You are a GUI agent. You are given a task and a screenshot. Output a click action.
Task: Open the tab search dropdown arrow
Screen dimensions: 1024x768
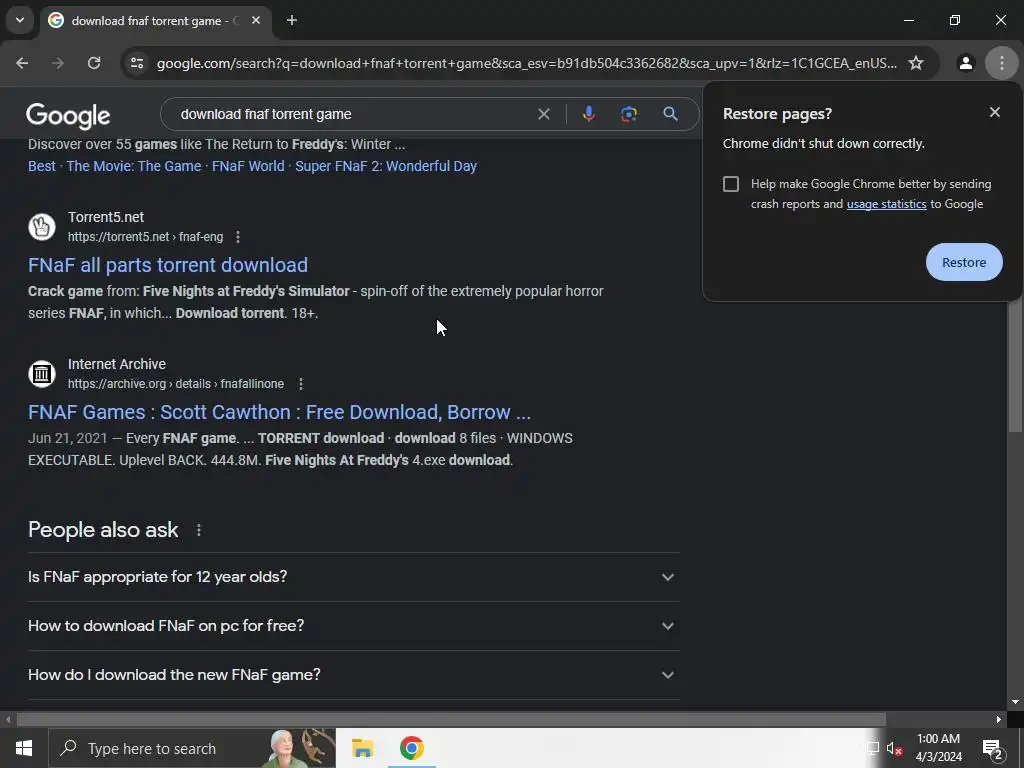point(20,20)
